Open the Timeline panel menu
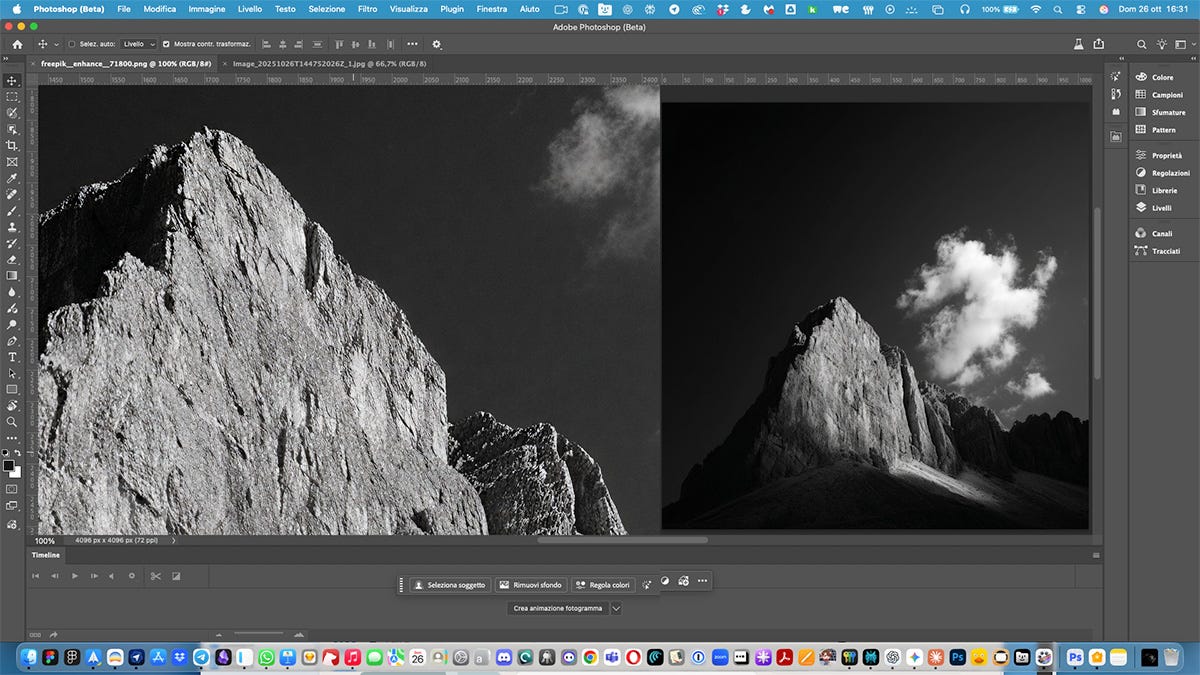Screen dimensions: 1200x675 point(1096,555)
